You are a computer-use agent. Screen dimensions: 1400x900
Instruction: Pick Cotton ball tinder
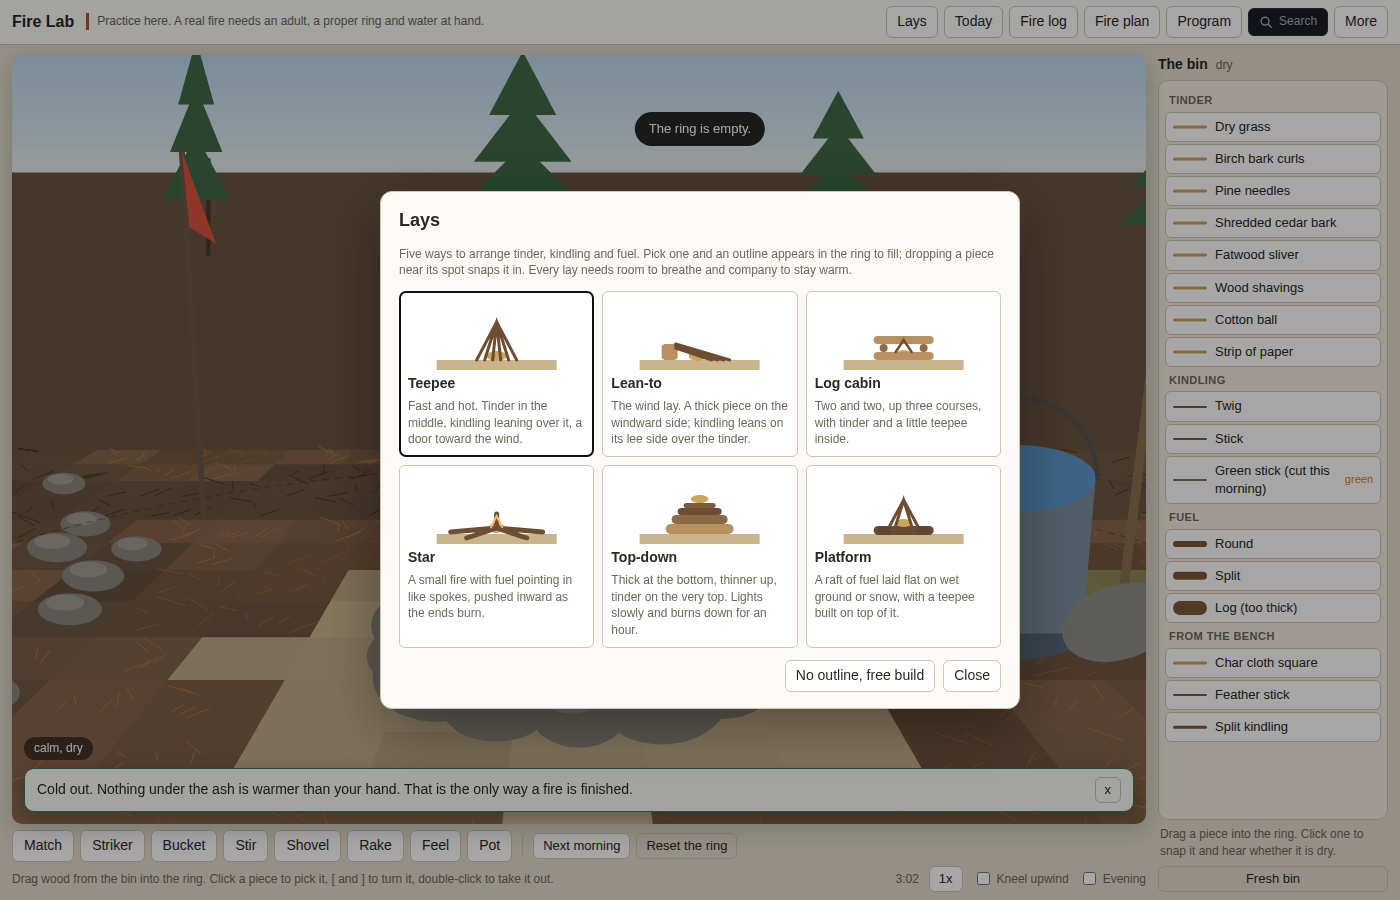click(1273, 320)
